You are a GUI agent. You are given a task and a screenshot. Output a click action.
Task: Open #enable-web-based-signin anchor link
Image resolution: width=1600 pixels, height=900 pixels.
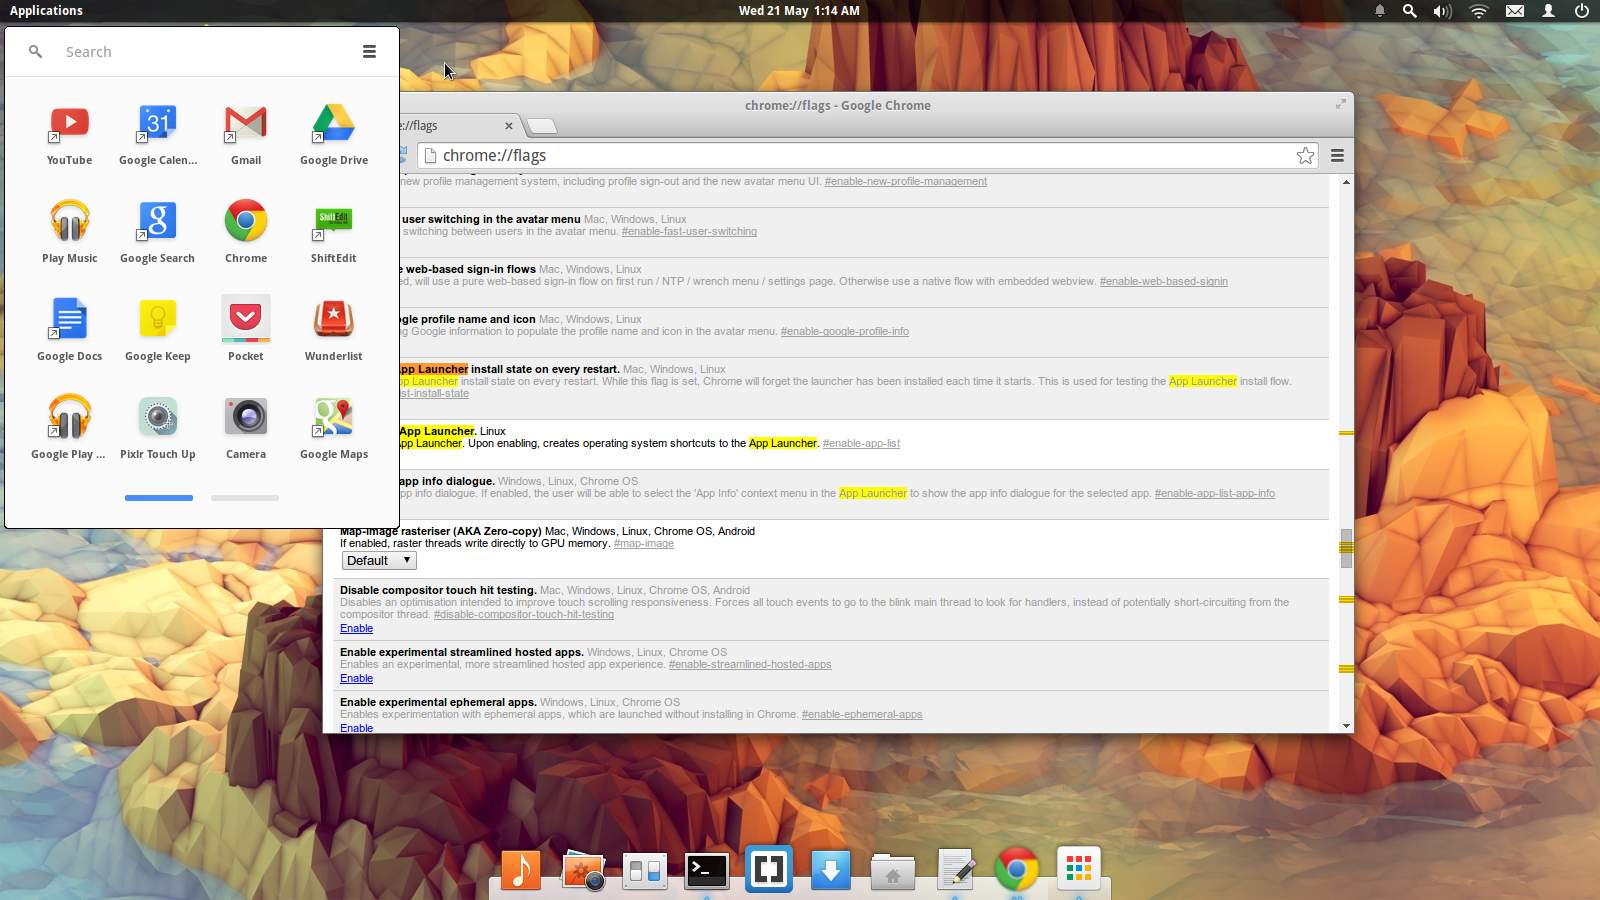coord(1163,281)
